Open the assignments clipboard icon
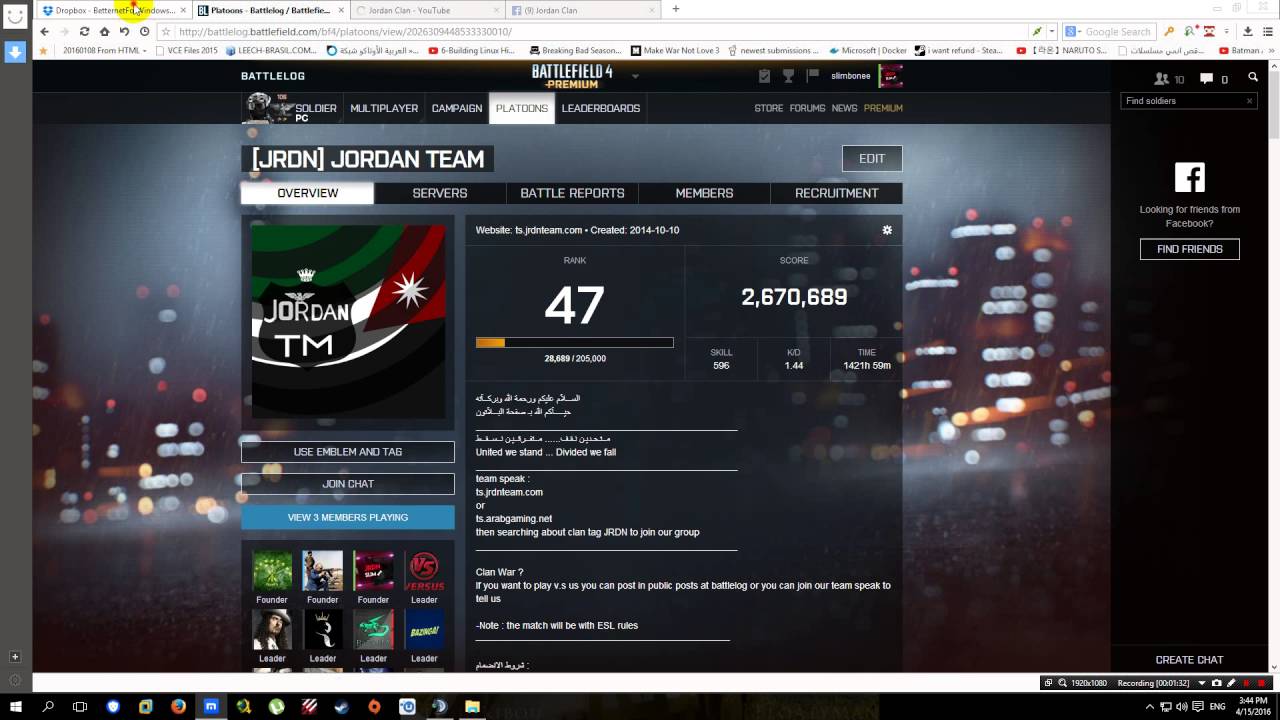Image resolution: width=1280 pixels, height=720 pixels. (765, 76)
